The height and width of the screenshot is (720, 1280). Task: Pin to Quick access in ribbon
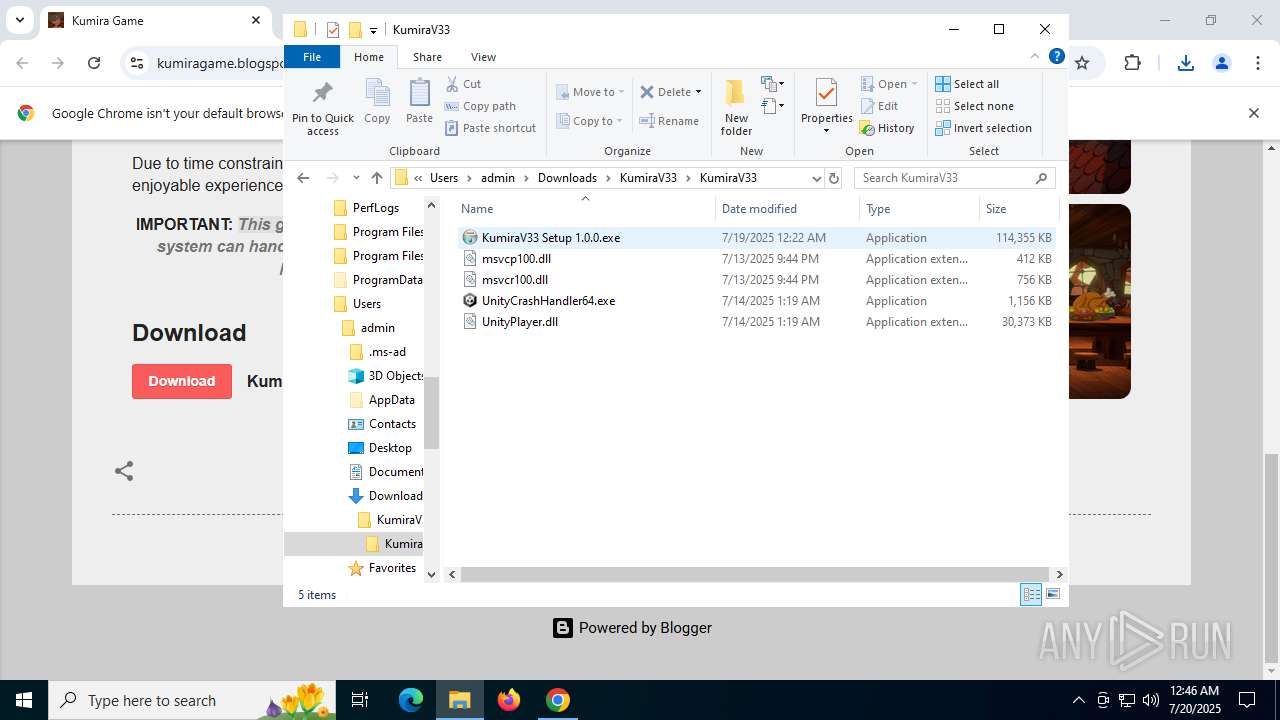(322, 108)
